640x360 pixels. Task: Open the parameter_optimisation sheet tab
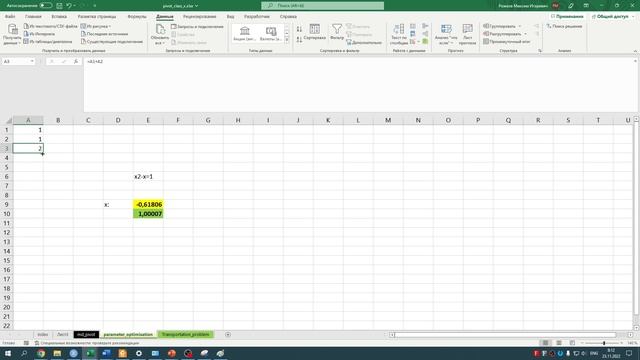tap(128, 334)
